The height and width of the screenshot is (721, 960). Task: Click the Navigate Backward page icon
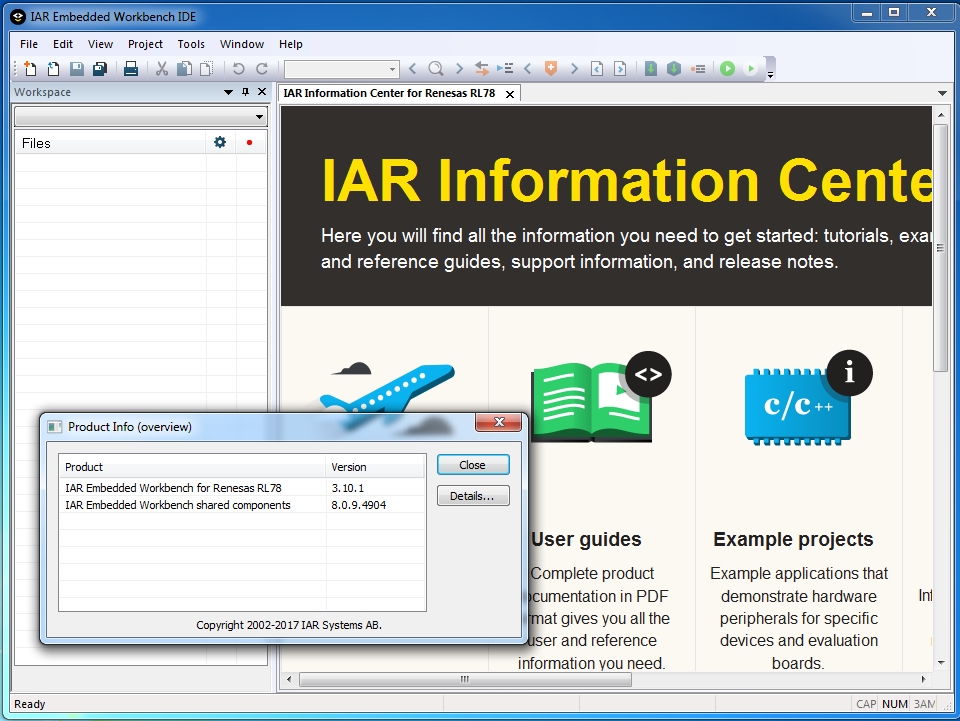coord(597,69)
